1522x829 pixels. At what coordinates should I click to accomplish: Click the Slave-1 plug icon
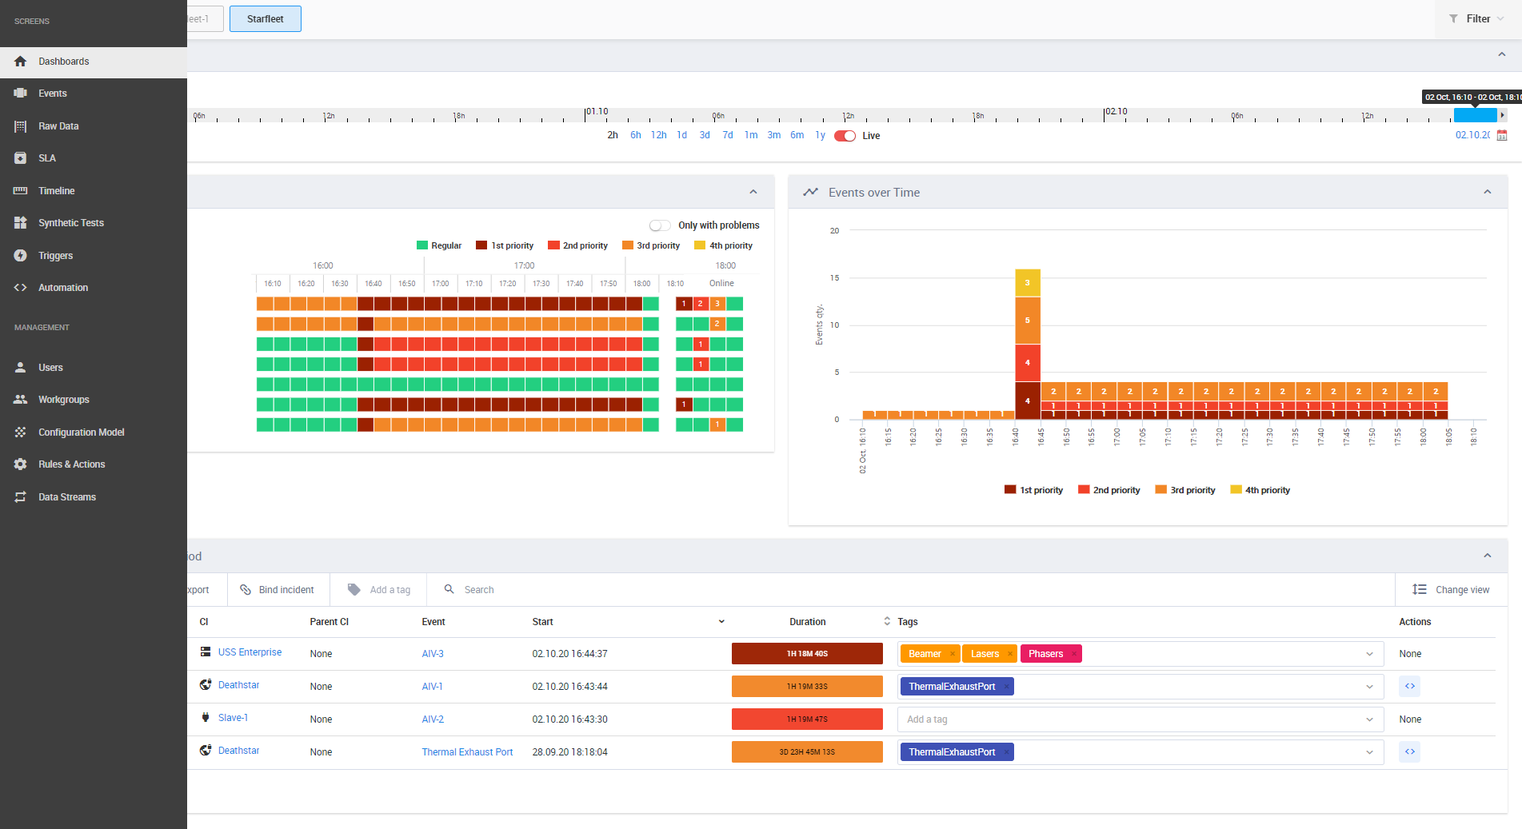(x=205, y=718)
